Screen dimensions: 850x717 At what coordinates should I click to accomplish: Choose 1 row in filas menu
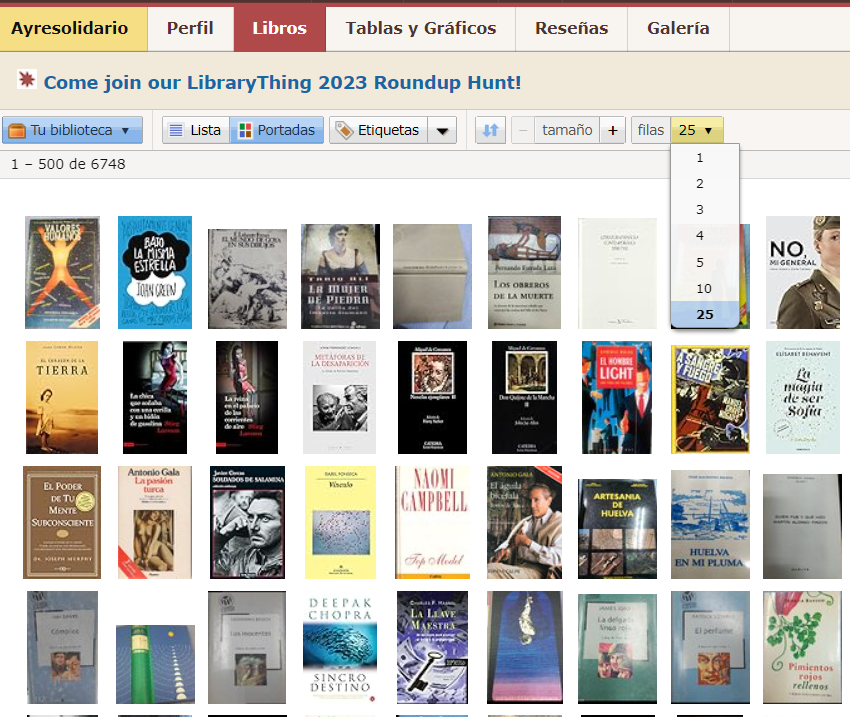705,158
